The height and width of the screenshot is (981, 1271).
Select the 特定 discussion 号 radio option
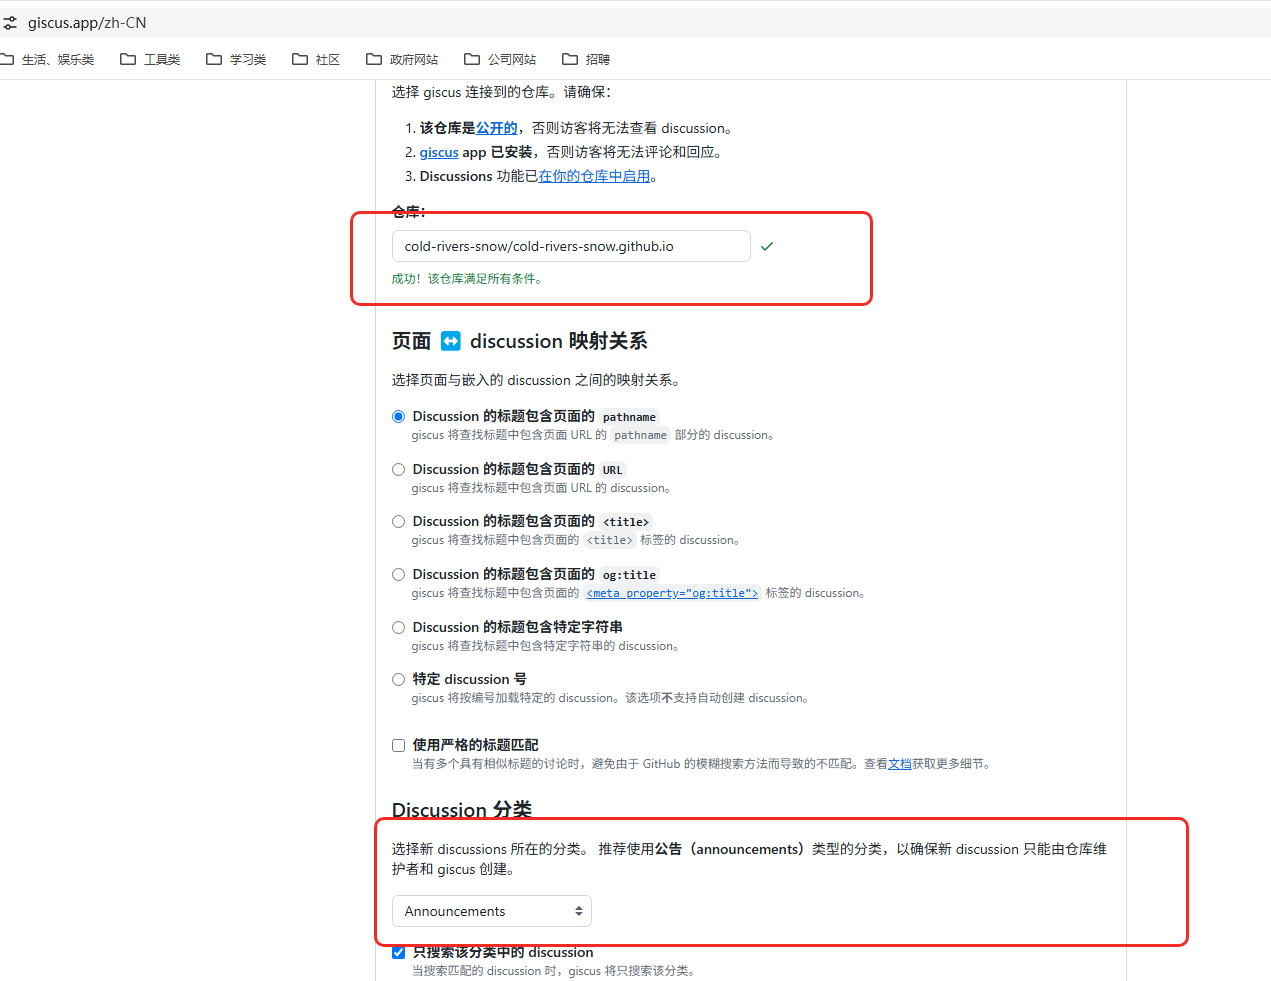tap(399, 679)
